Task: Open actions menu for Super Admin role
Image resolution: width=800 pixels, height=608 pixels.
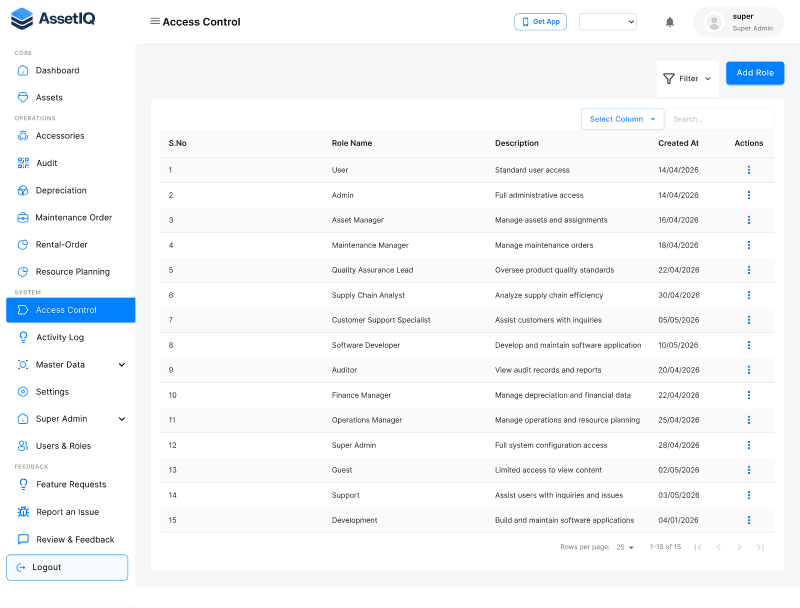Action: (x=748, y=445)
